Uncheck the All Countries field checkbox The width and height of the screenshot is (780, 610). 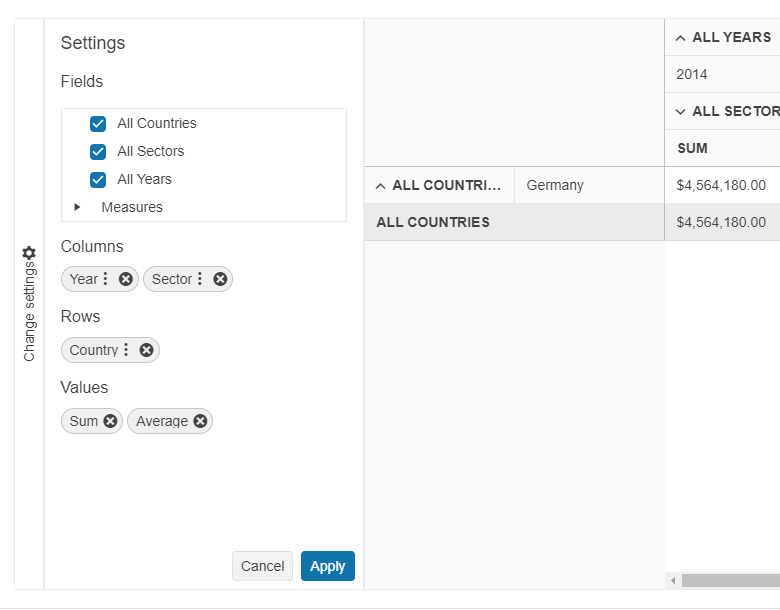pos(98,124)
